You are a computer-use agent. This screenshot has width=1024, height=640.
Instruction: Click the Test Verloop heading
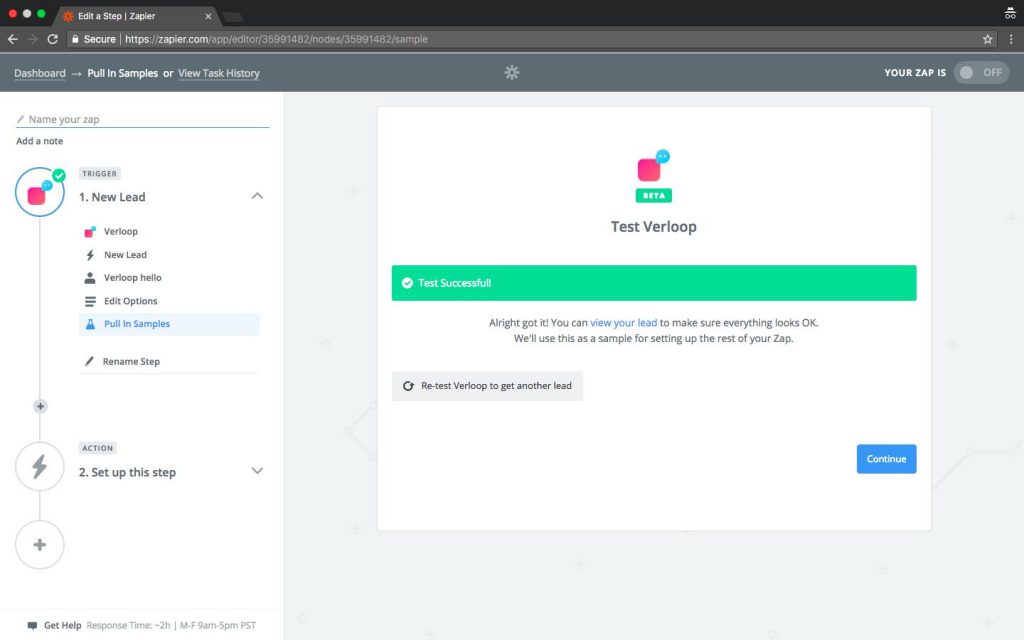(x=654, y=227)
